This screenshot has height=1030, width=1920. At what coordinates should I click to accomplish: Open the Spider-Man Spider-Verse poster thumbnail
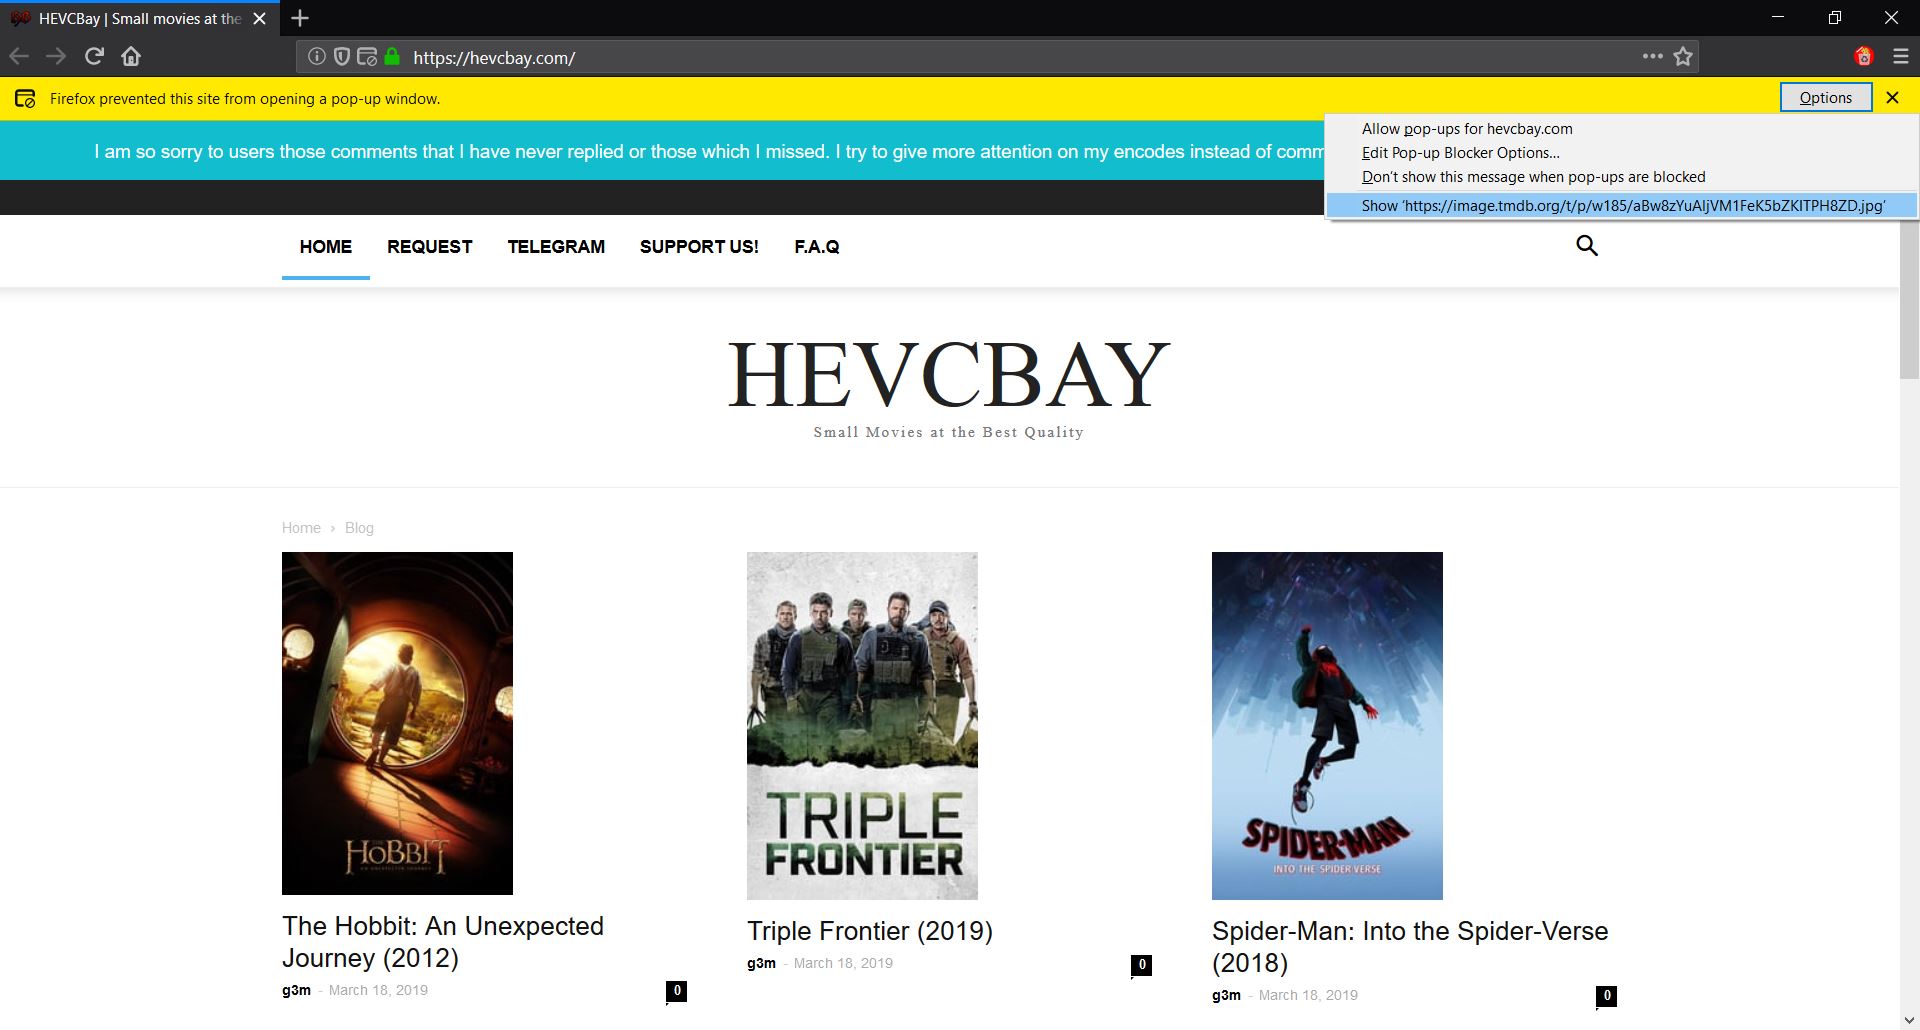click(1327, 726)
